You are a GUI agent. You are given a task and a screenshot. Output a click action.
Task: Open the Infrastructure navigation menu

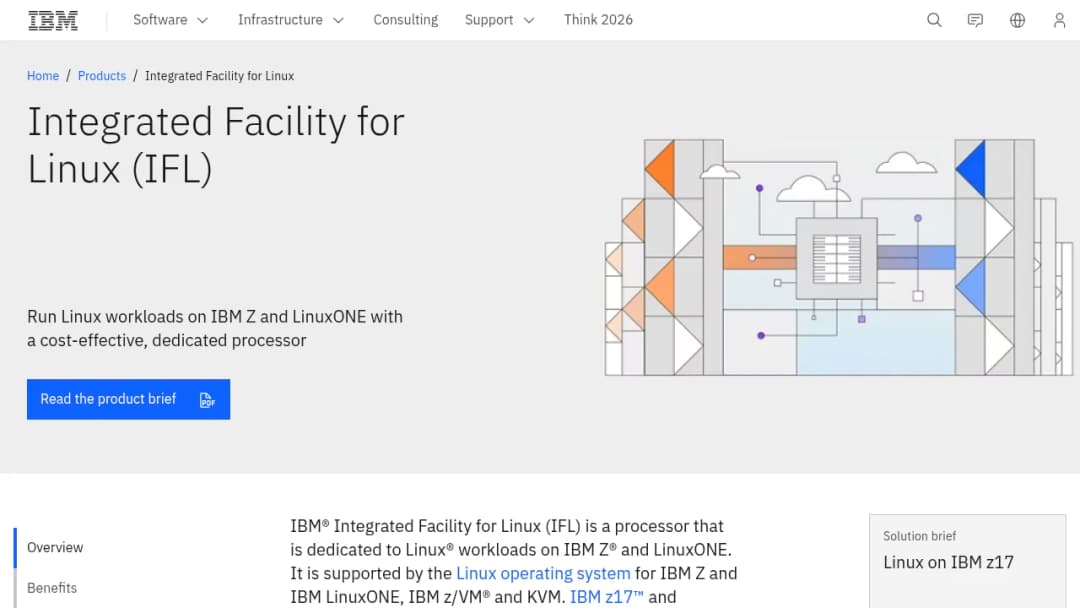[x=291, y=20]
